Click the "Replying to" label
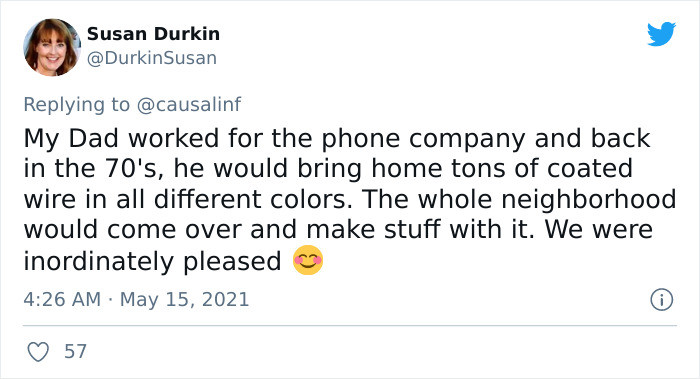Image resolution: width=700 pixels, height=379 pixels. coord(77,105)
